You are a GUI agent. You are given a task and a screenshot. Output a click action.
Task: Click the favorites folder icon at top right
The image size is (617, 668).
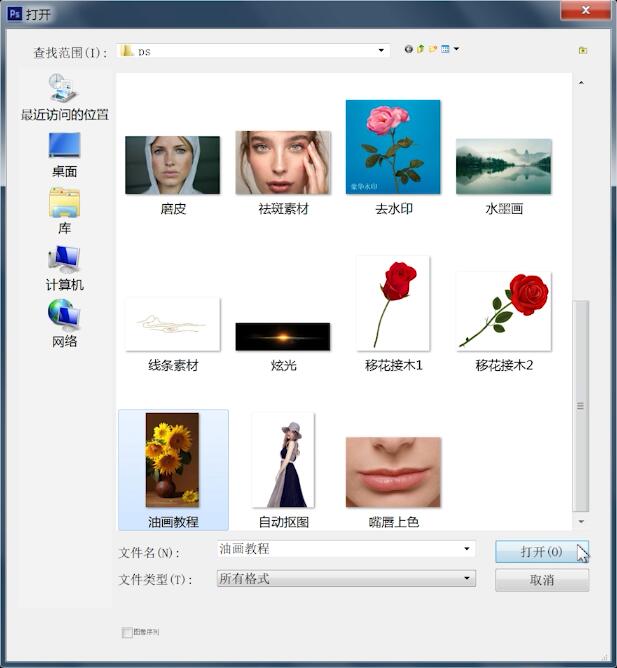tap(583, 51)
